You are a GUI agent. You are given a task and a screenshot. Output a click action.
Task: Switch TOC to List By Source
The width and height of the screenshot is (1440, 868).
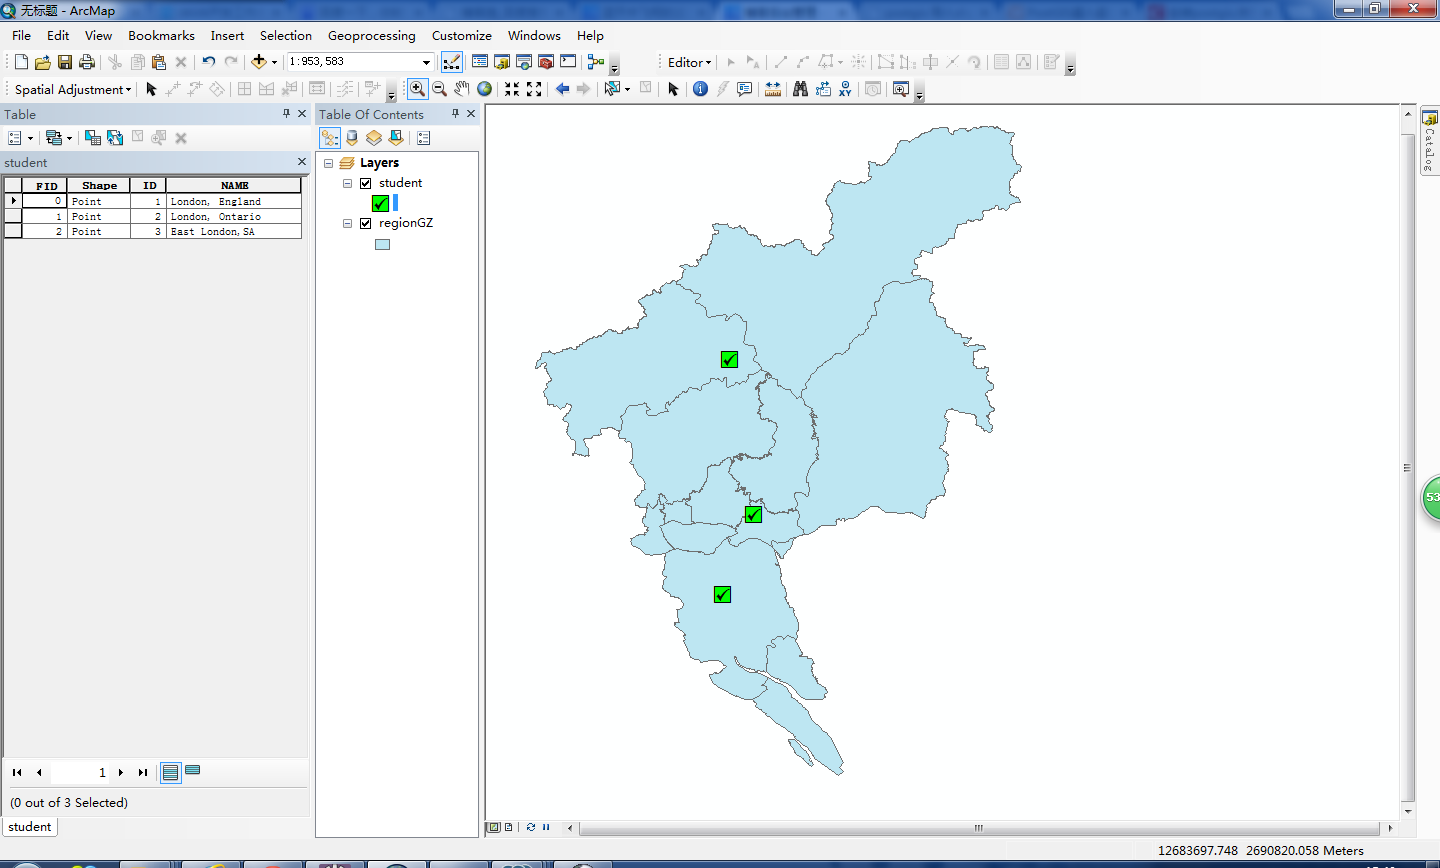pyautogui.click(x=352, y=138)
